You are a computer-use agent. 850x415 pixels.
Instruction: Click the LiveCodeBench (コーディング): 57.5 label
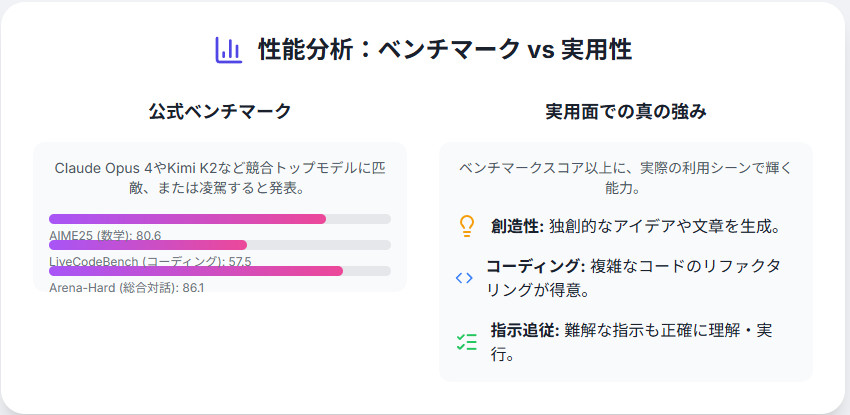(150, 261)
